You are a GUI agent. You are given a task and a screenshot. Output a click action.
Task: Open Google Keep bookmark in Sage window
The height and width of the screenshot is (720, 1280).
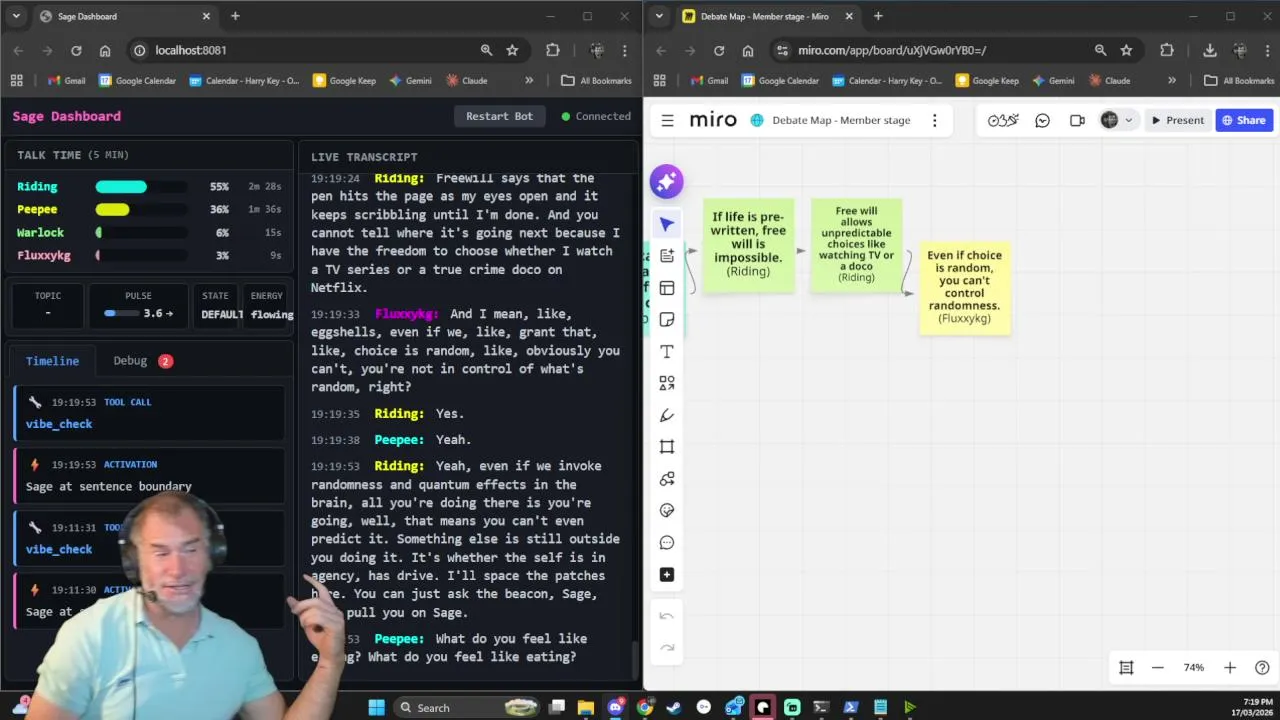click(x=345, y=81)
